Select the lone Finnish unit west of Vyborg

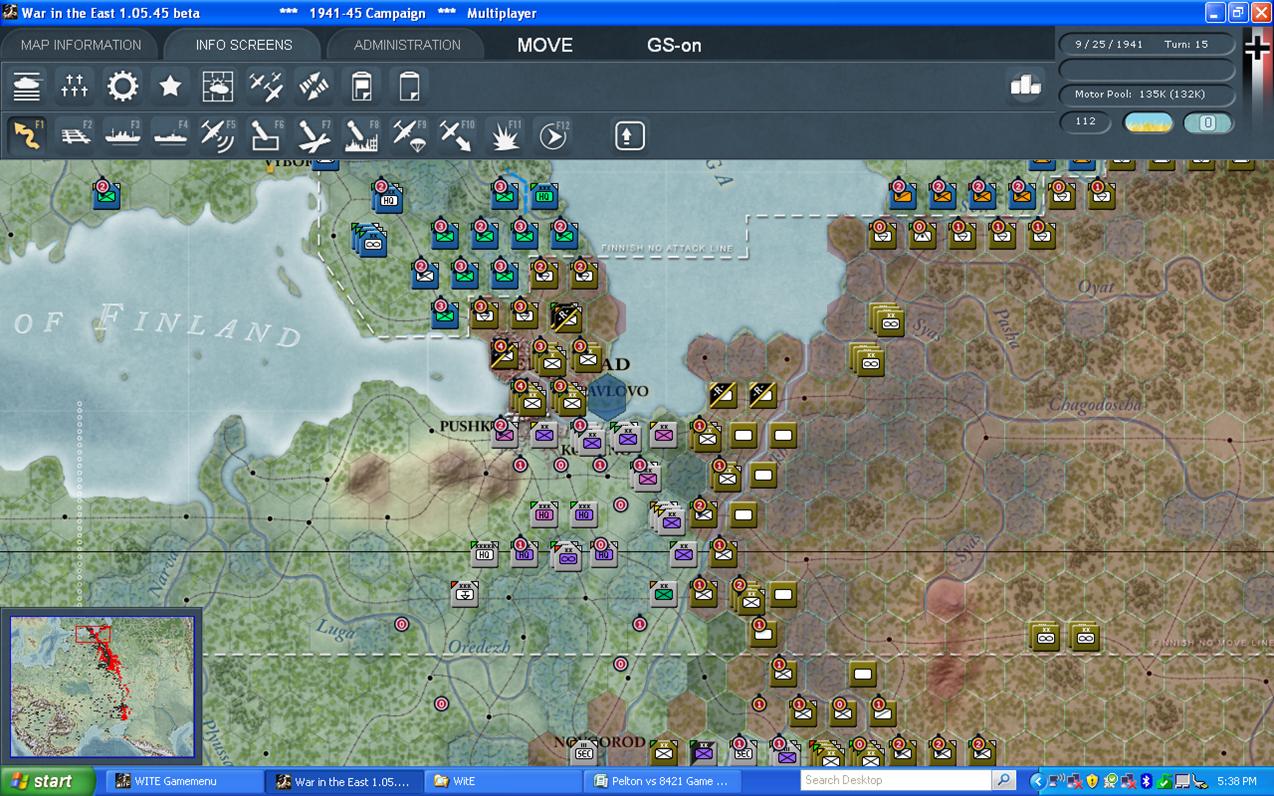[106, 195]
